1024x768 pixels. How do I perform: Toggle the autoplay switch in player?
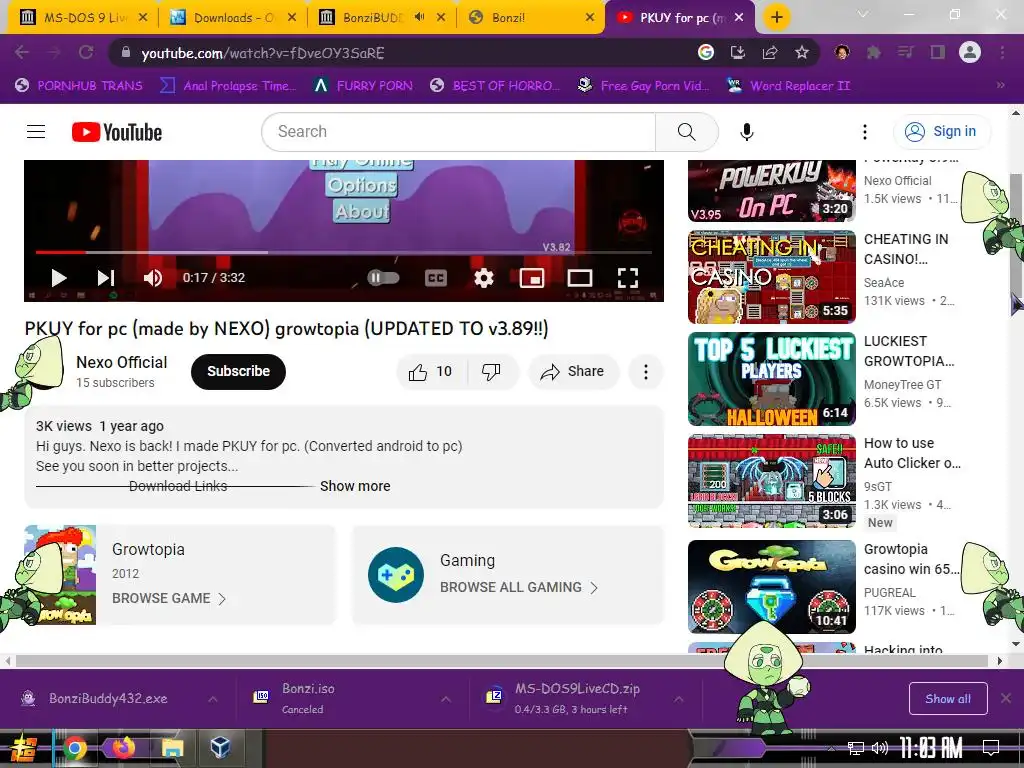(383, 278)
